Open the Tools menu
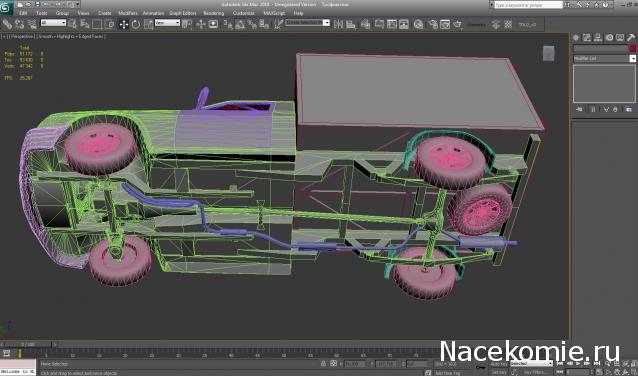This screenshot has width=638, height=376. pyautogui.click(x=42, y=13)
